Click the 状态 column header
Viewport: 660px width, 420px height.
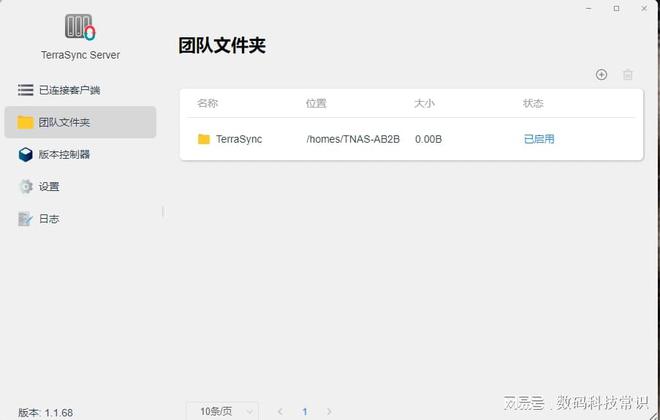(x=533, y=103)
